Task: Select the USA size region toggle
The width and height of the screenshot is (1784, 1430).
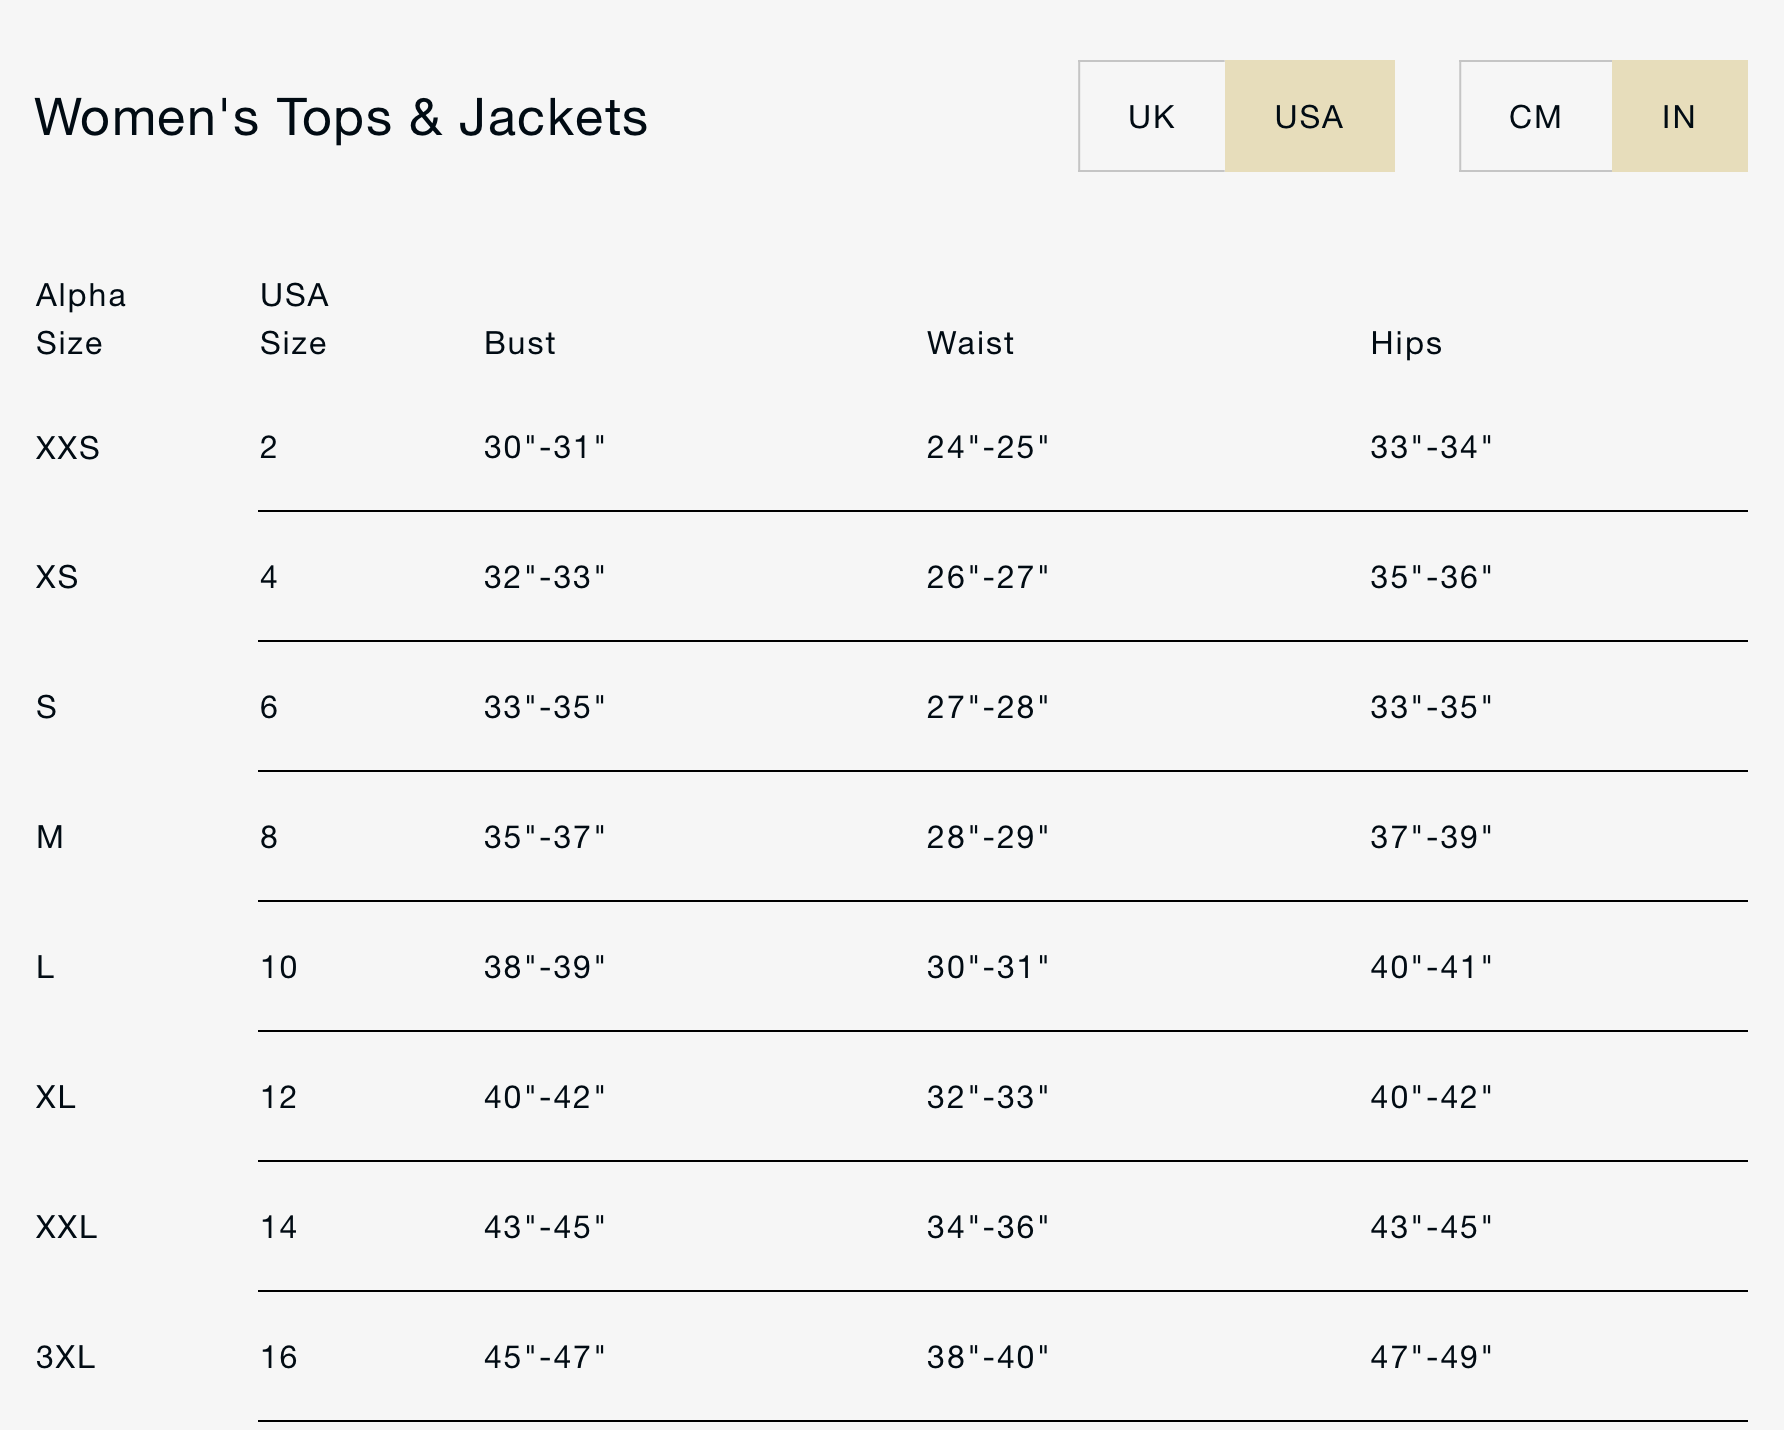Action: point(1309,117)
